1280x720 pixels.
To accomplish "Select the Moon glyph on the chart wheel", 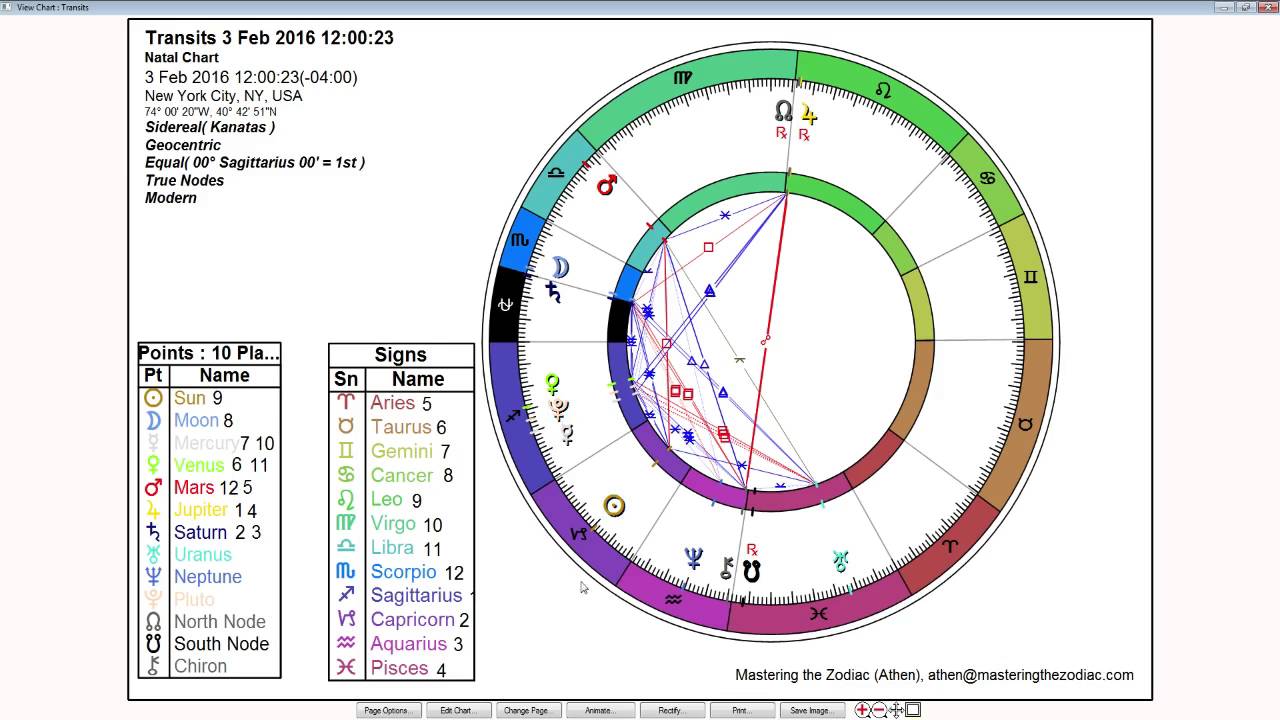I will (560, 268).
